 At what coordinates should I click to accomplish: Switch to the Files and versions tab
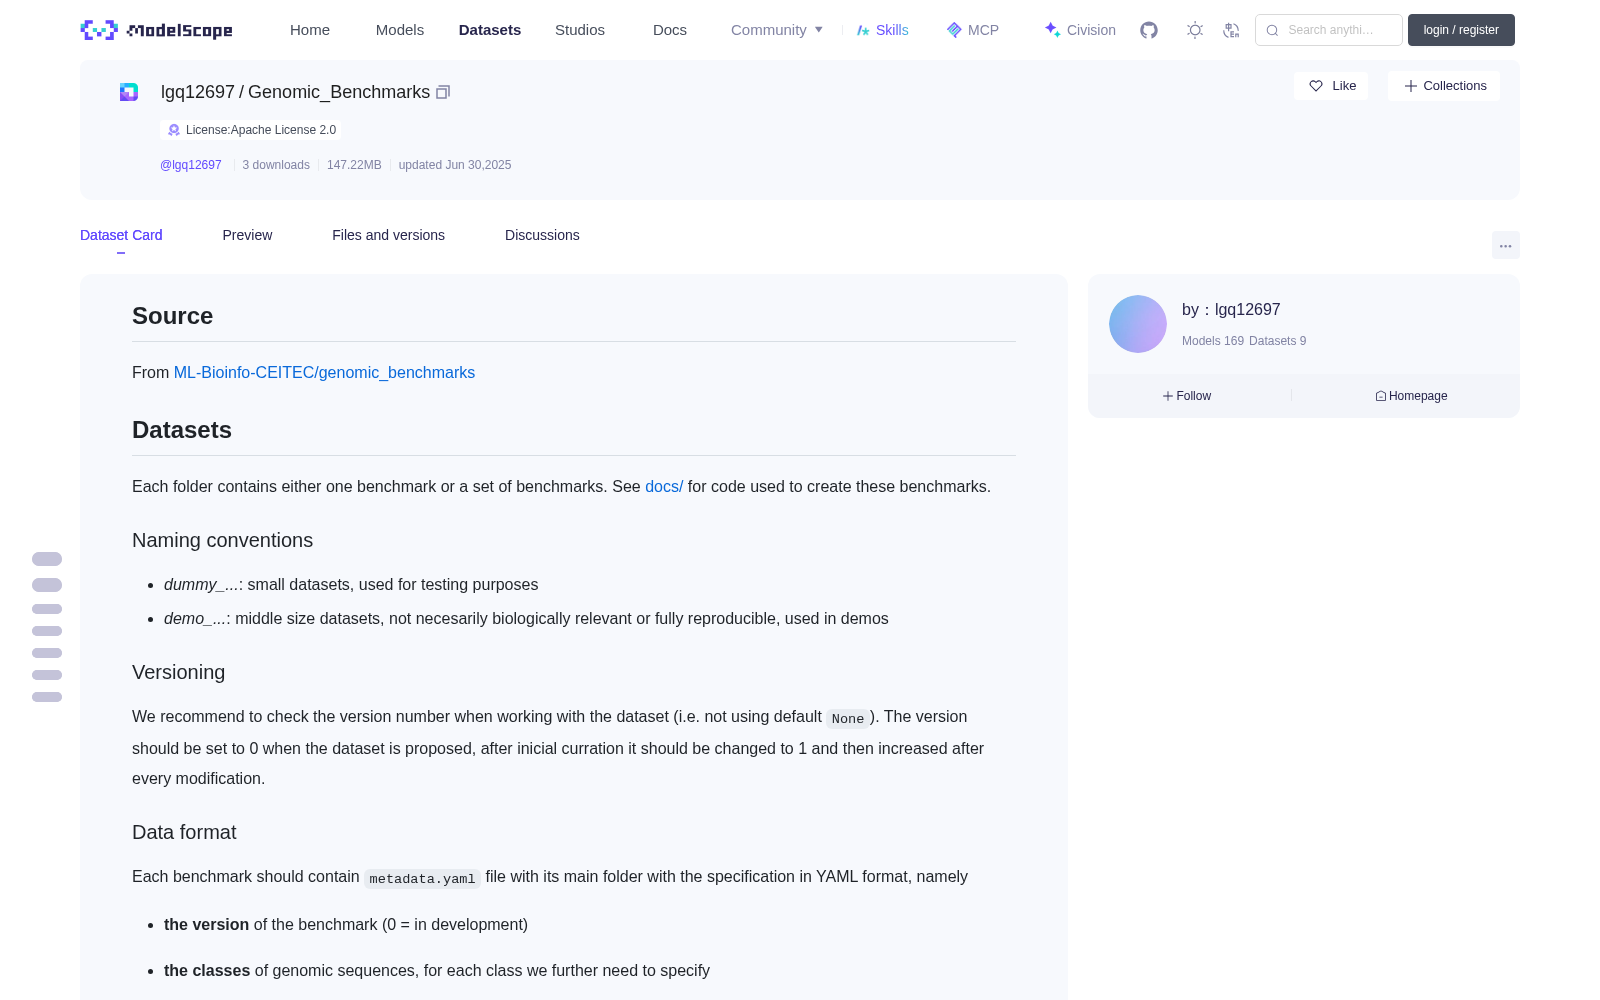[x=388, y=235]
